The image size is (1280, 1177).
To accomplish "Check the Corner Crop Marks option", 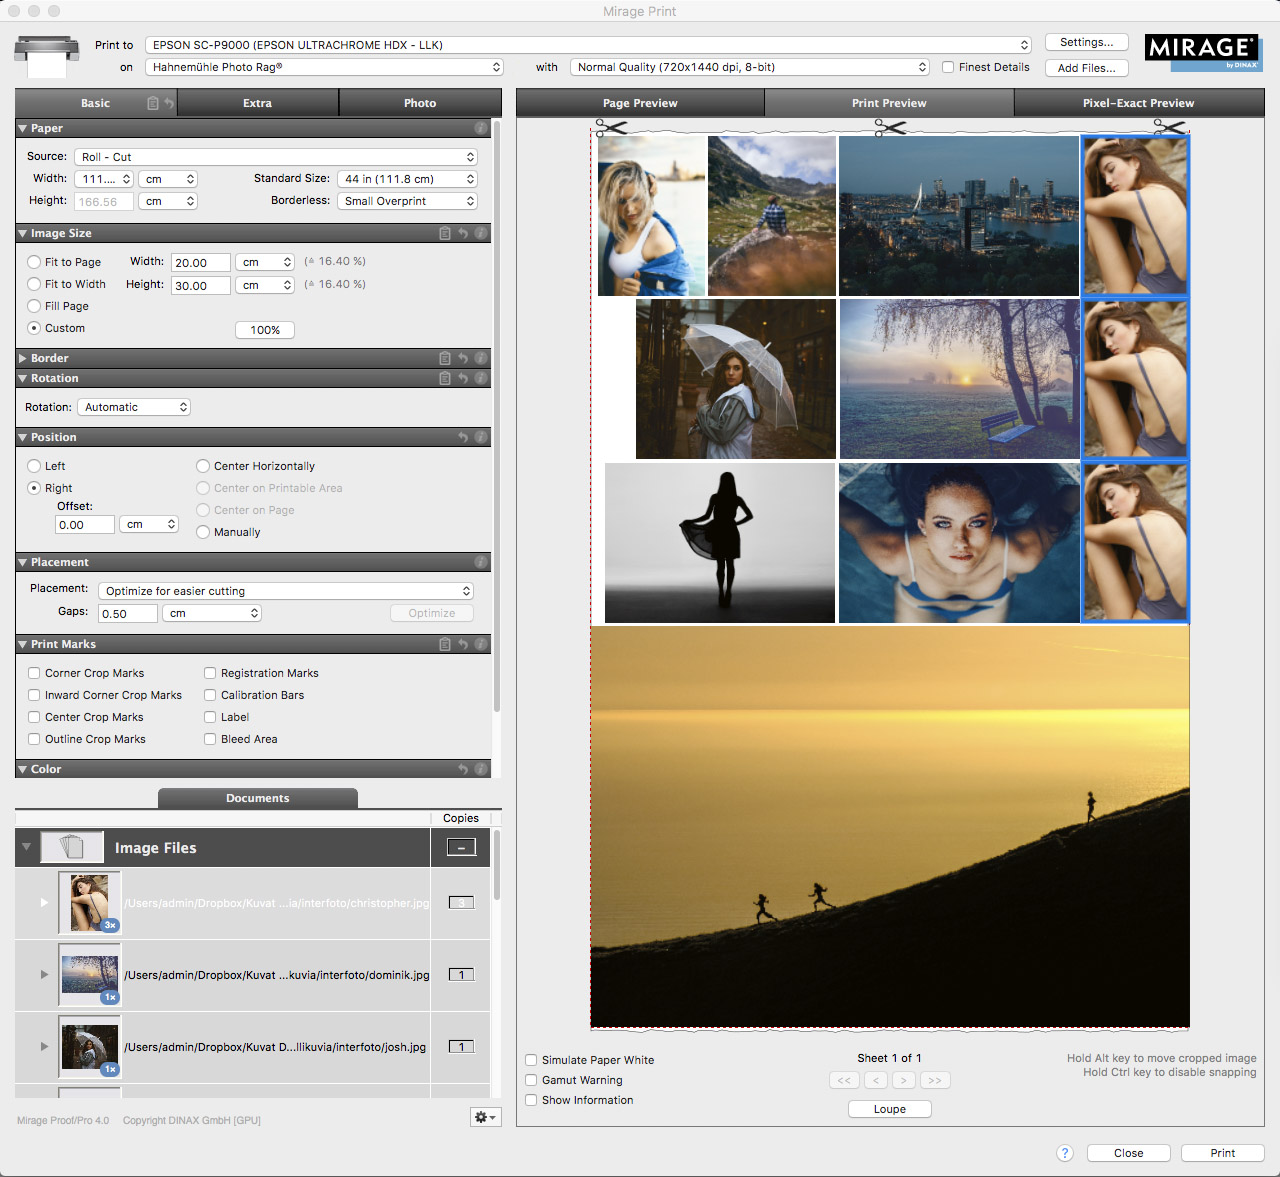I will [34, 673].
